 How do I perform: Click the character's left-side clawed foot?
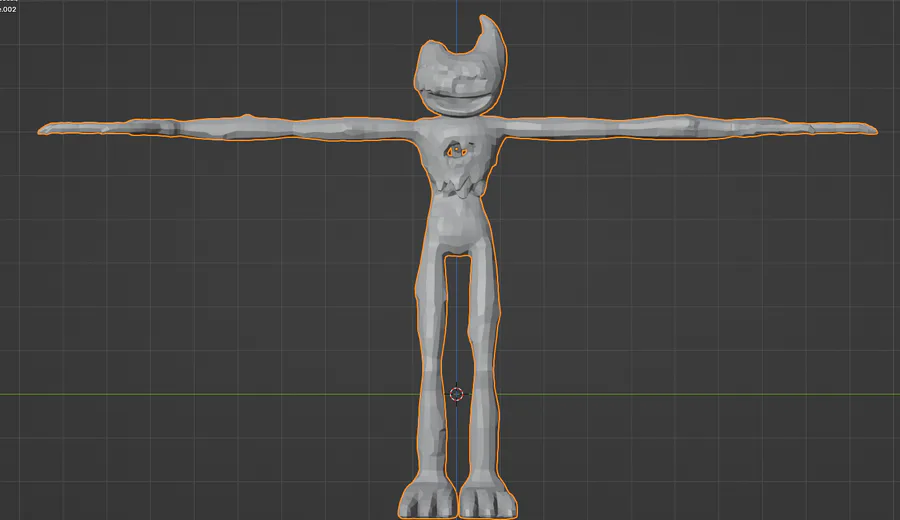tap(428, 496)
